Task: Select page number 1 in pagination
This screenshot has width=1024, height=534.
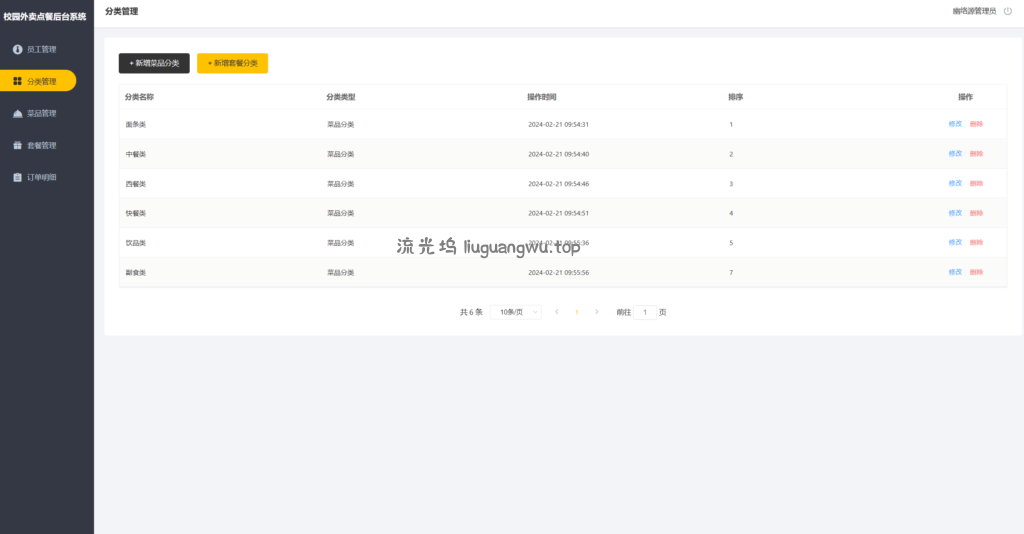Action: pos(577,312)
